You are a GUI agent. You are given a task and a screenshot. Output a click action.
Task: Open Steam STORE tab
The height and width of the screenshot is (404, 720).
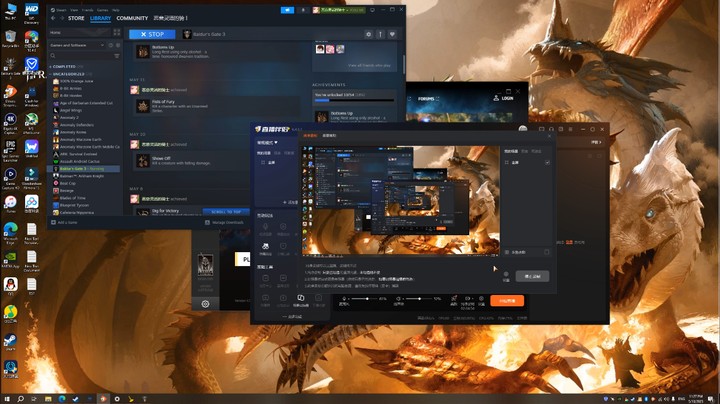click(76, 18)
